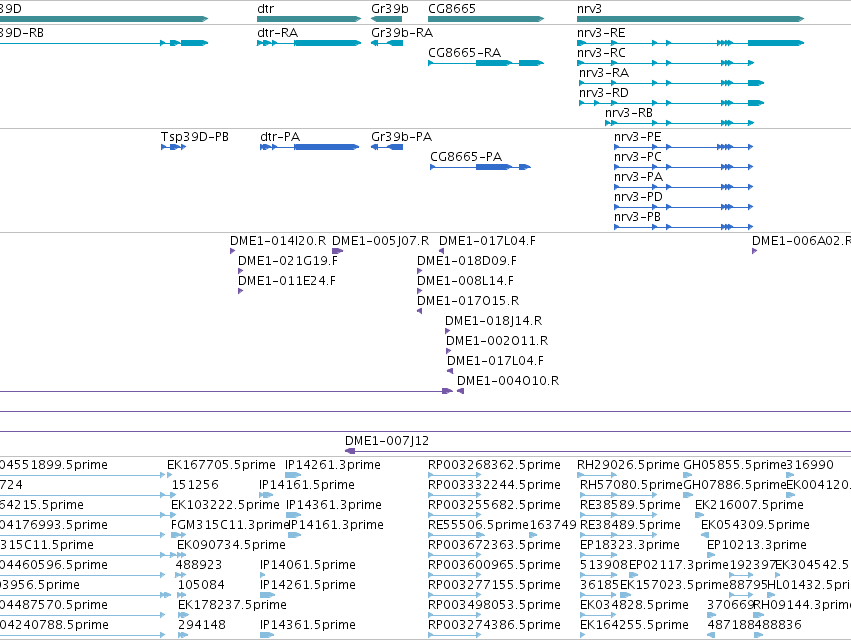Select the CG8665 gene feature bar
The width and height of the screenshot is (851, 640).
tap(486, 19)
